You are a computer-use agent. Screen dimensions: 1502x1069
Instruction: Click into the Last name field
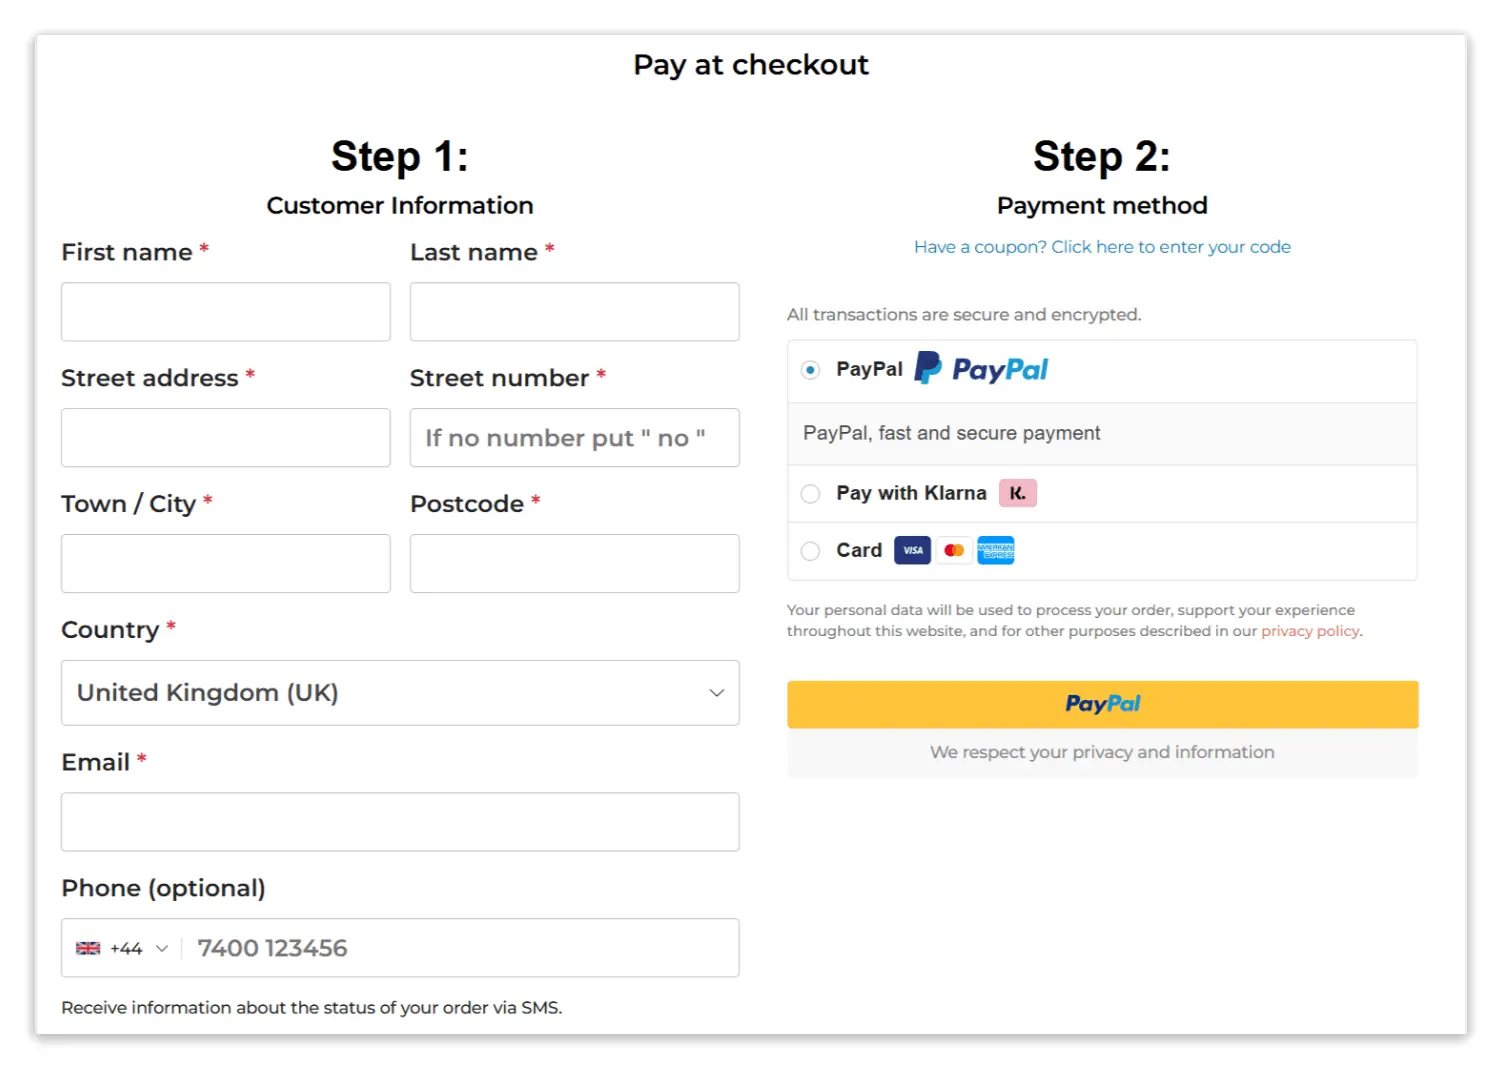575,312
